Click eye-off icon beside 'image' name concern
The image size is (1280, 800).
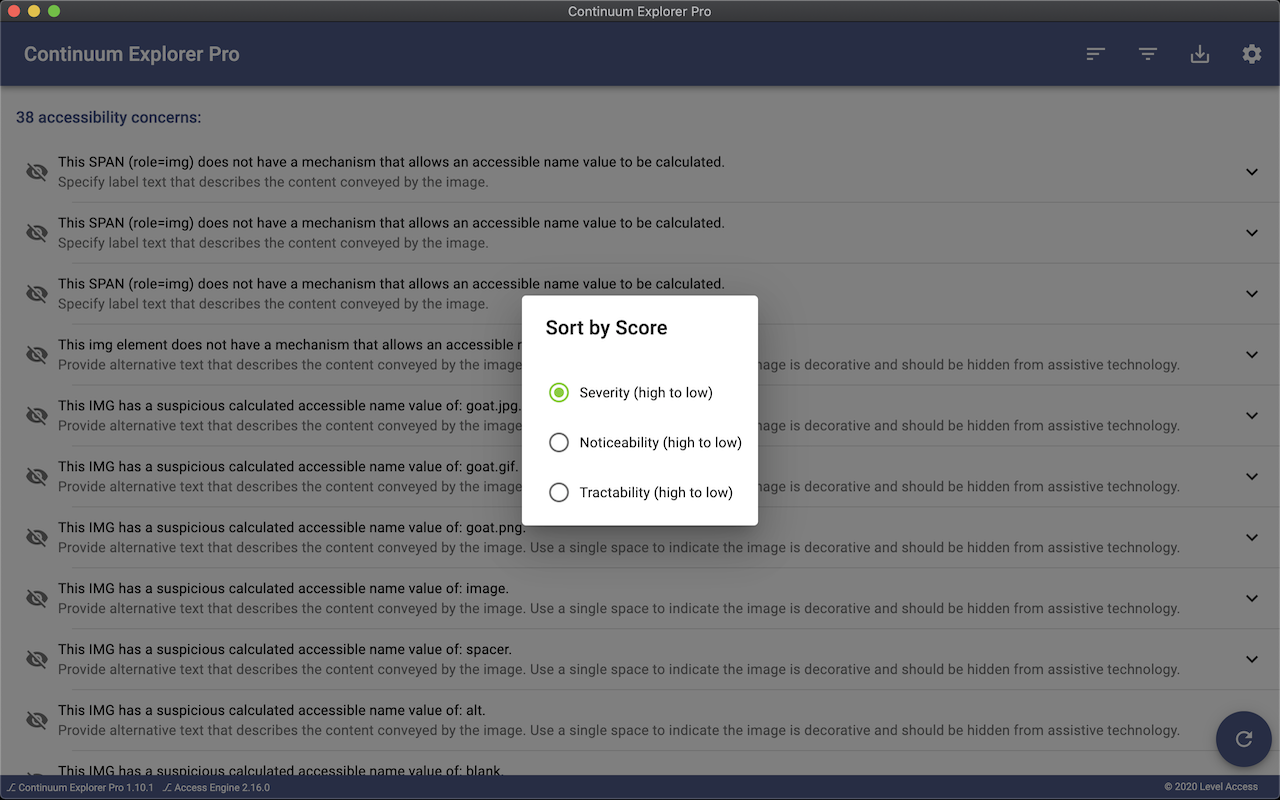37,599
